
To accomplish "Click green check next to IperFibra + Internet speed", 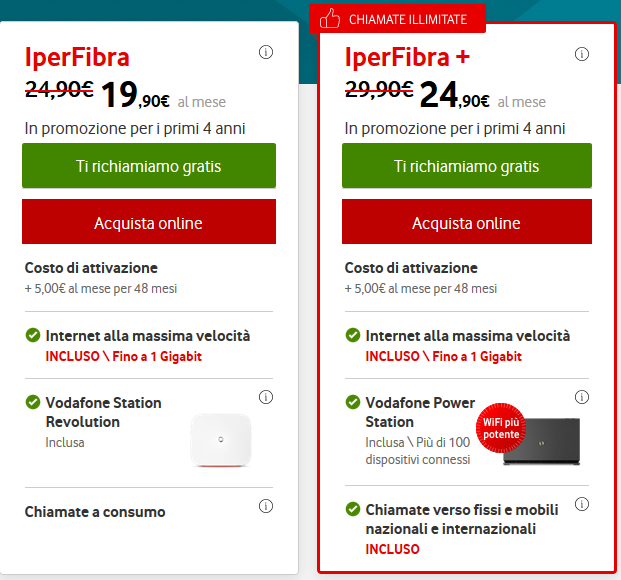I will (x=353, y=337).
